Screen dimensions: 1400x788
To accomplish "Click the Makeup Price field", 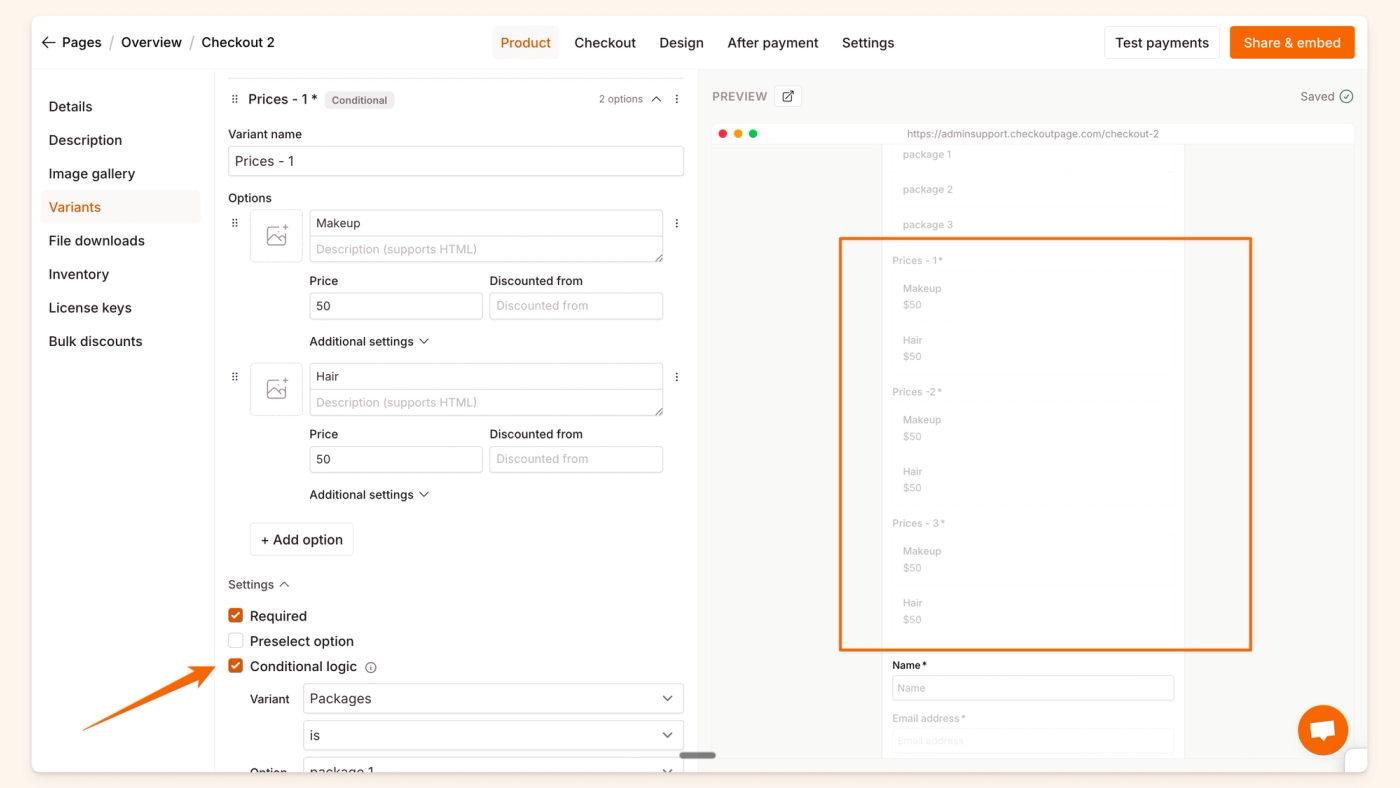I will [x=396, y=306].
